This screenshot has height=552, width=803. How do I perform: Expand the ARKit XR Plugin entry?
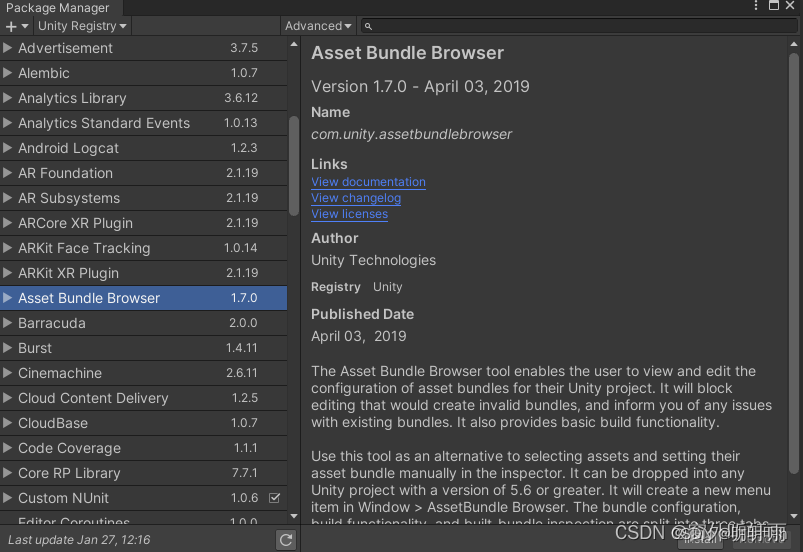7,273
